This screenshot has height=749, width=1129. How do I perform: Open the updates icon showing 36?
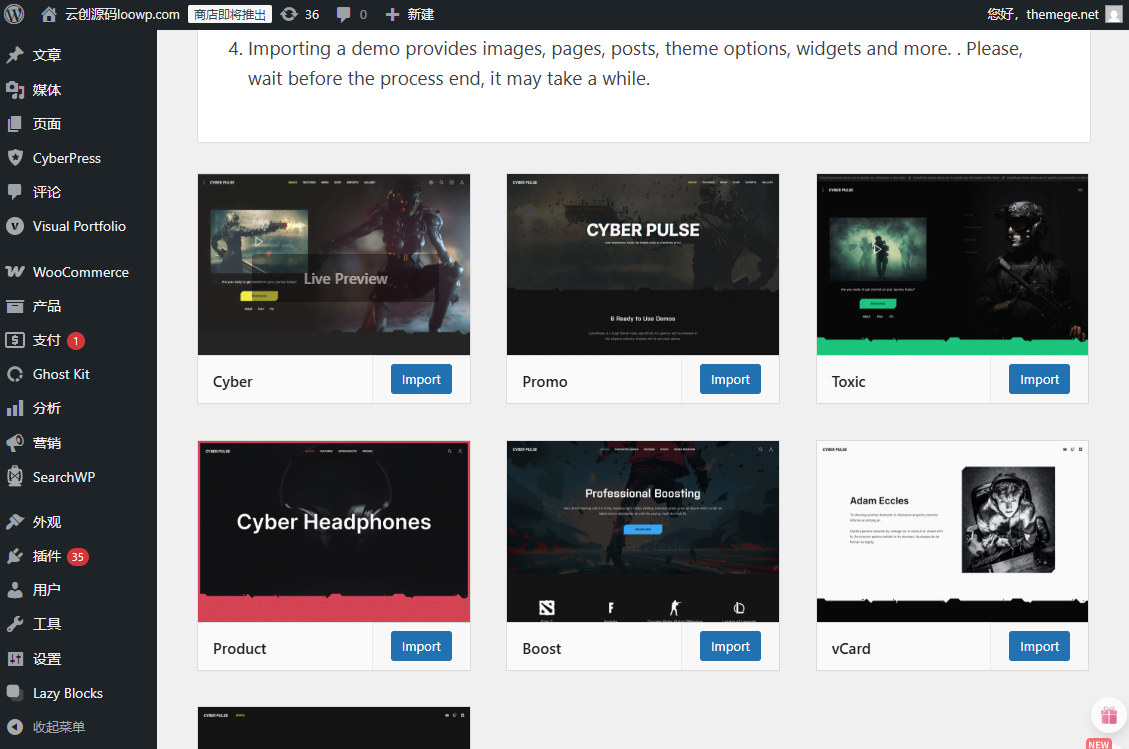coord(289,14)
